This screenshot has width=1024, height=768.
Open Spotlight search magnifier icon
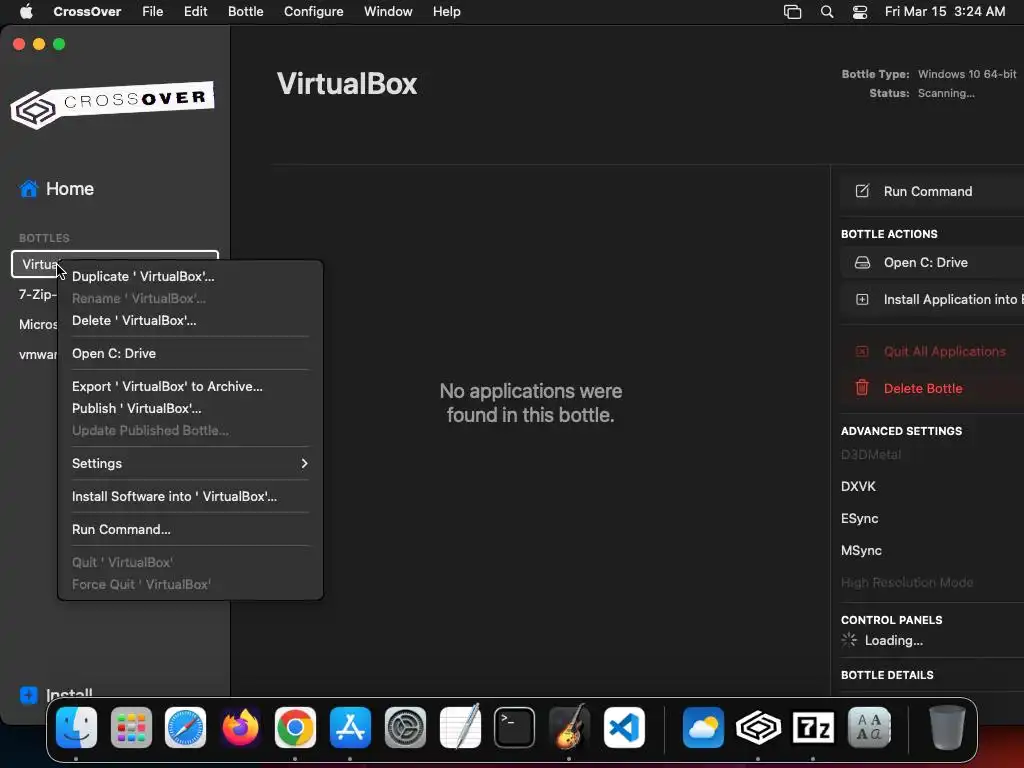(827, 12)
